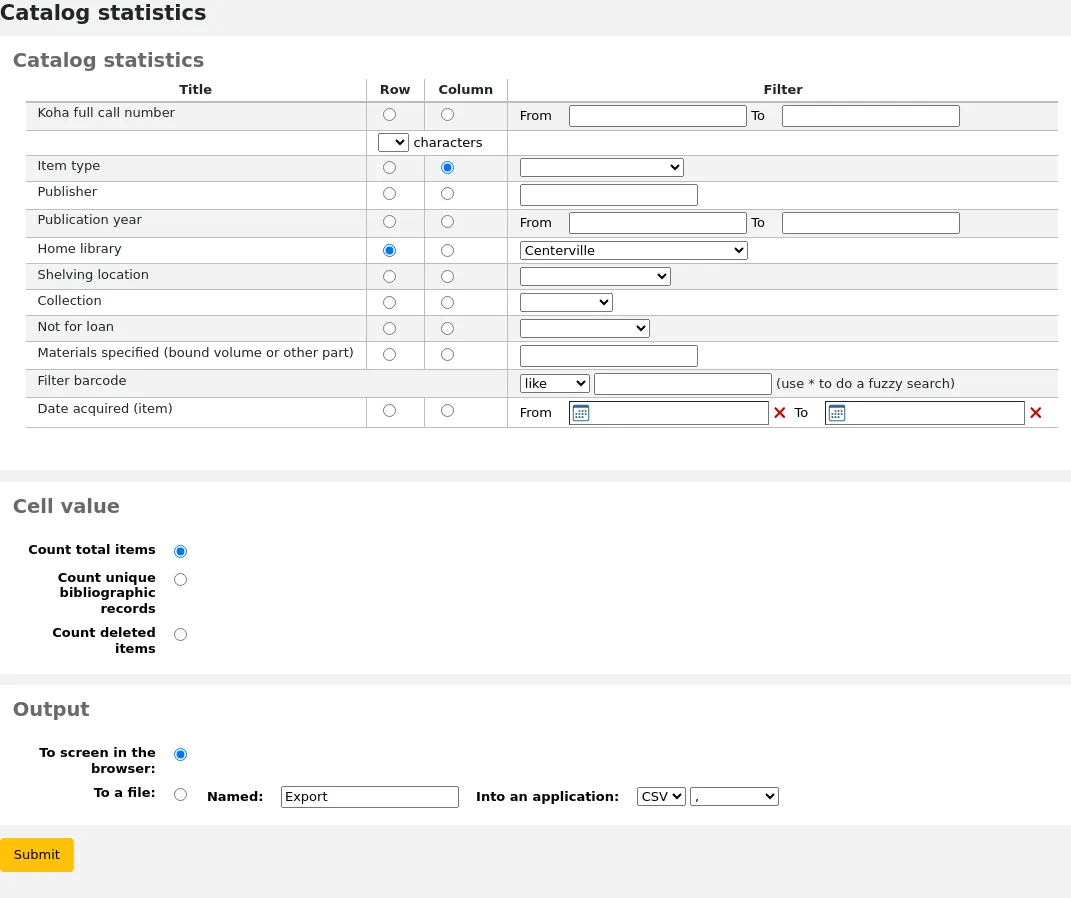Focus Publication year To input field
The height and width of the screenshot is (898, 1071).
click(871, 223)
